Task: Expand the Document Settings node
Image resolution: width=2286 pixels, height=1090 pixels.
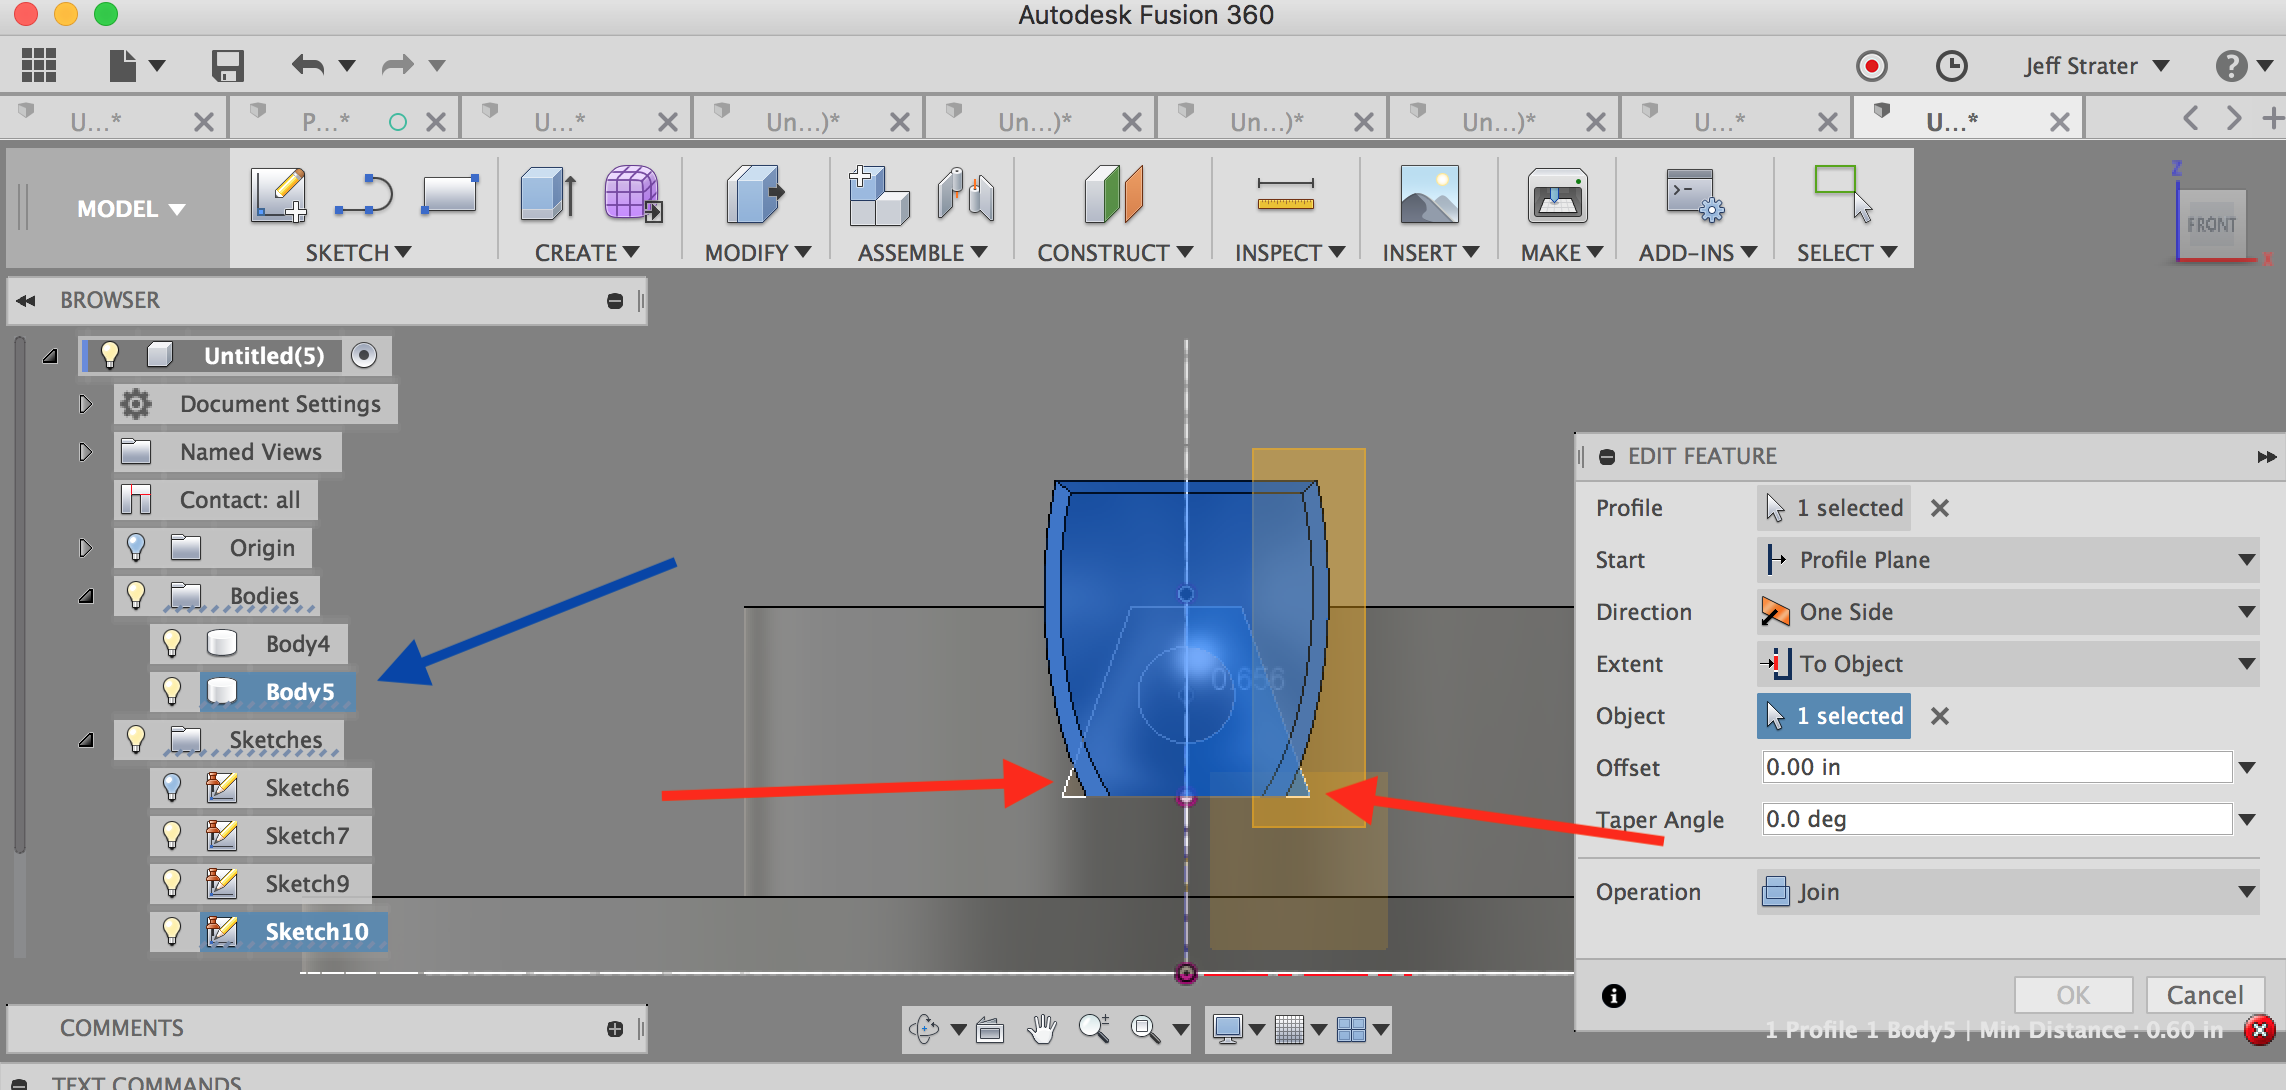Action: (85, 404)
